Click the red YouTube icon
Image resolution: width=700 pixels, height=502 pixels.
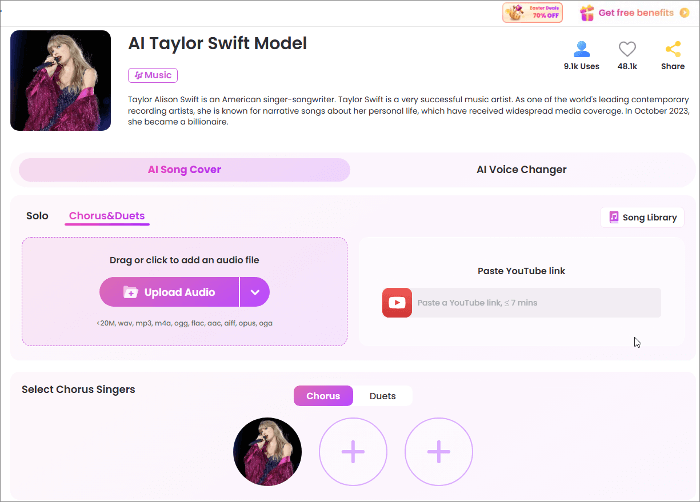pos(397,303)
